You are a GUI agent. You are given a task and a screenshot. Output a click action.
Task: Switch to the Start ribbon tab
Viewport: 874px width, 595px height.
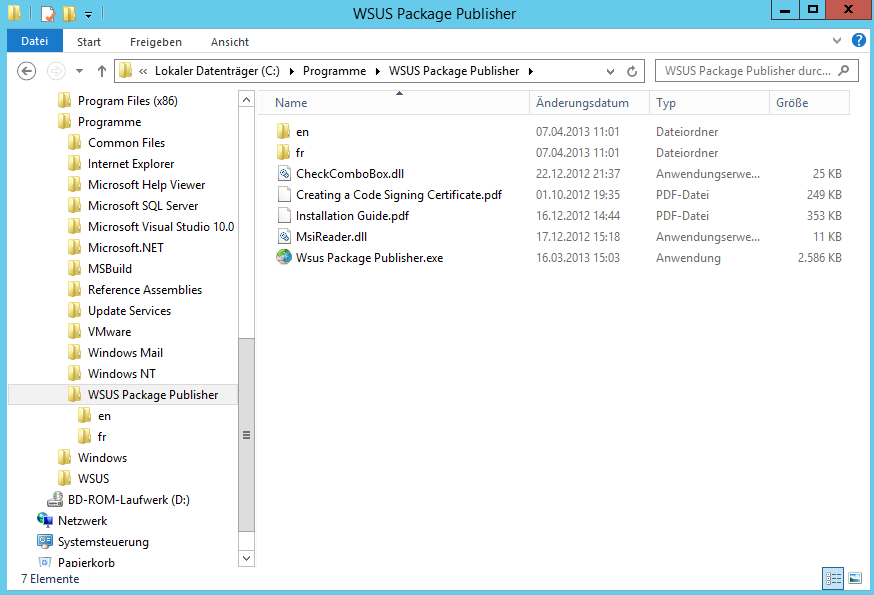89,42
